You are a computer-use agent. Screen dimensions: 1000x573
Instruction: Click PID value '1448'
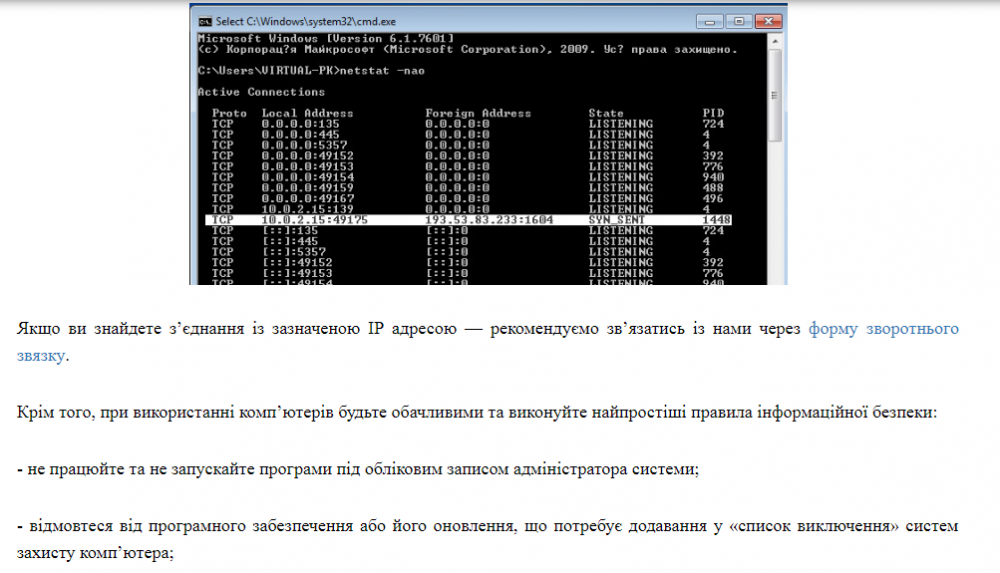coord(716,220)
